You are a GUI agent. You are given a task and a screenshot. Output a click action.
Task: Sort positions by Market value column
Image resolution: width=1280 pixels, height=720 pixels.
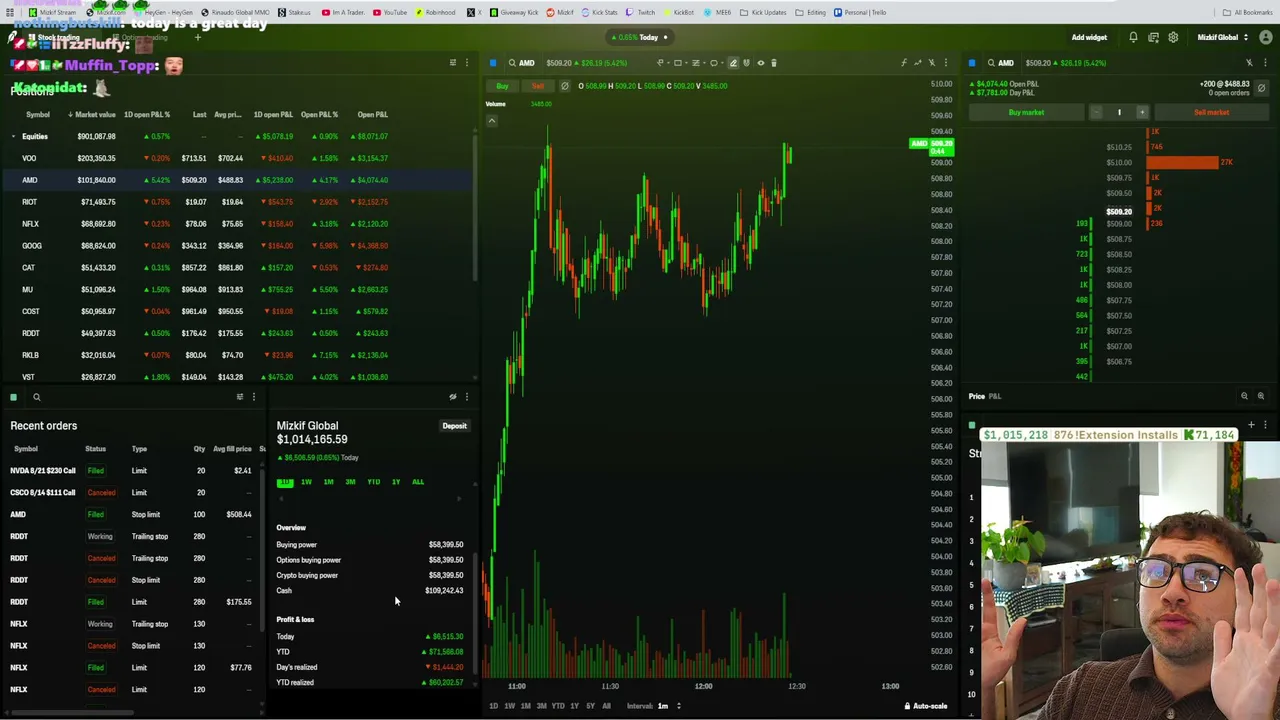pyautogui.click(x=92, y=114)
